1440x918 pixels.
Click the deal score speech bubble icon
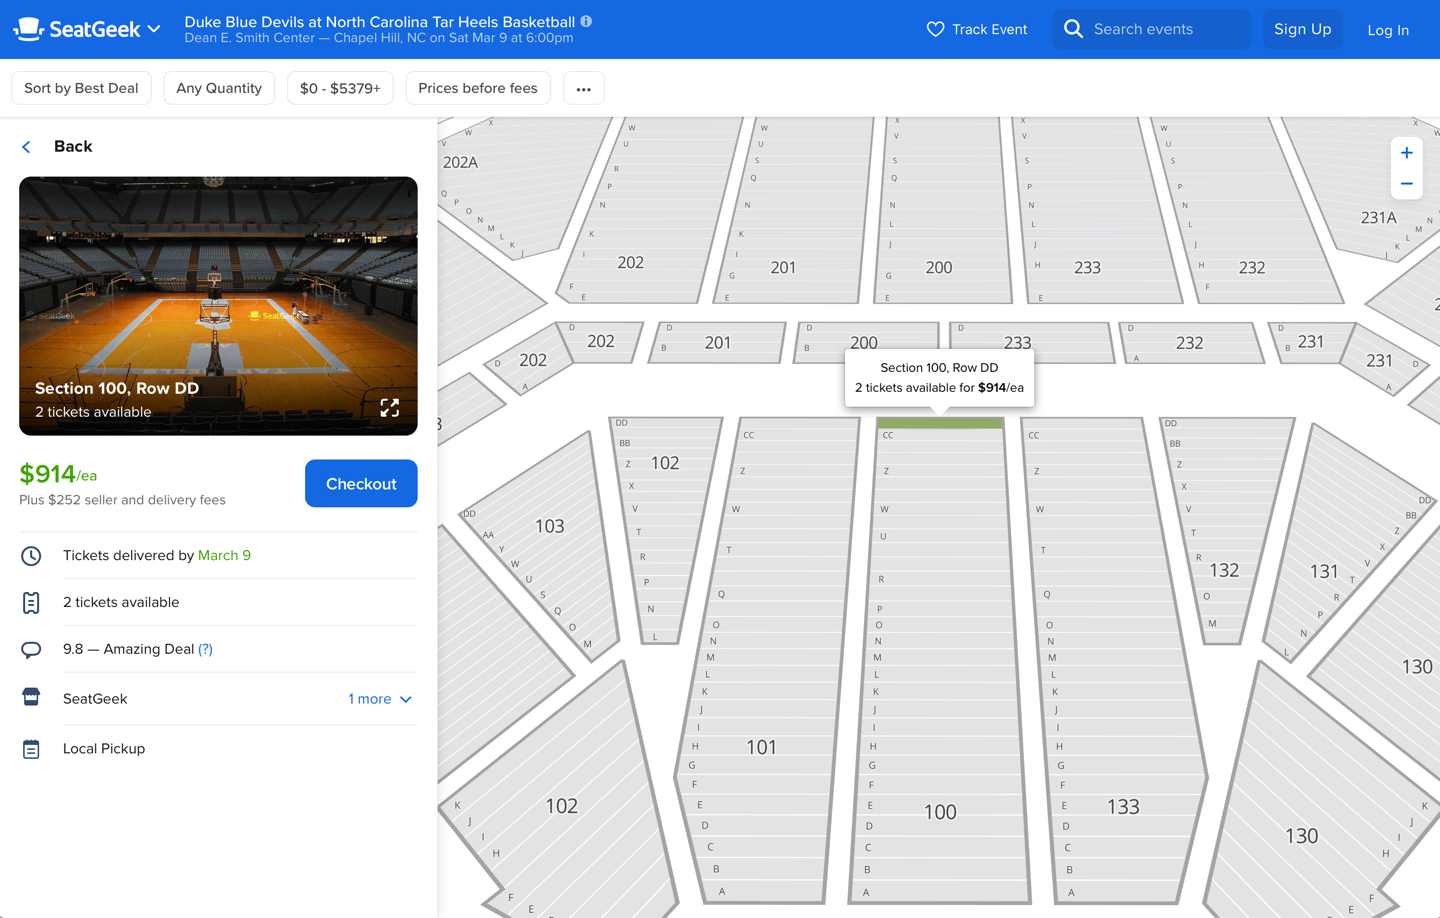(x=31, y=650)
